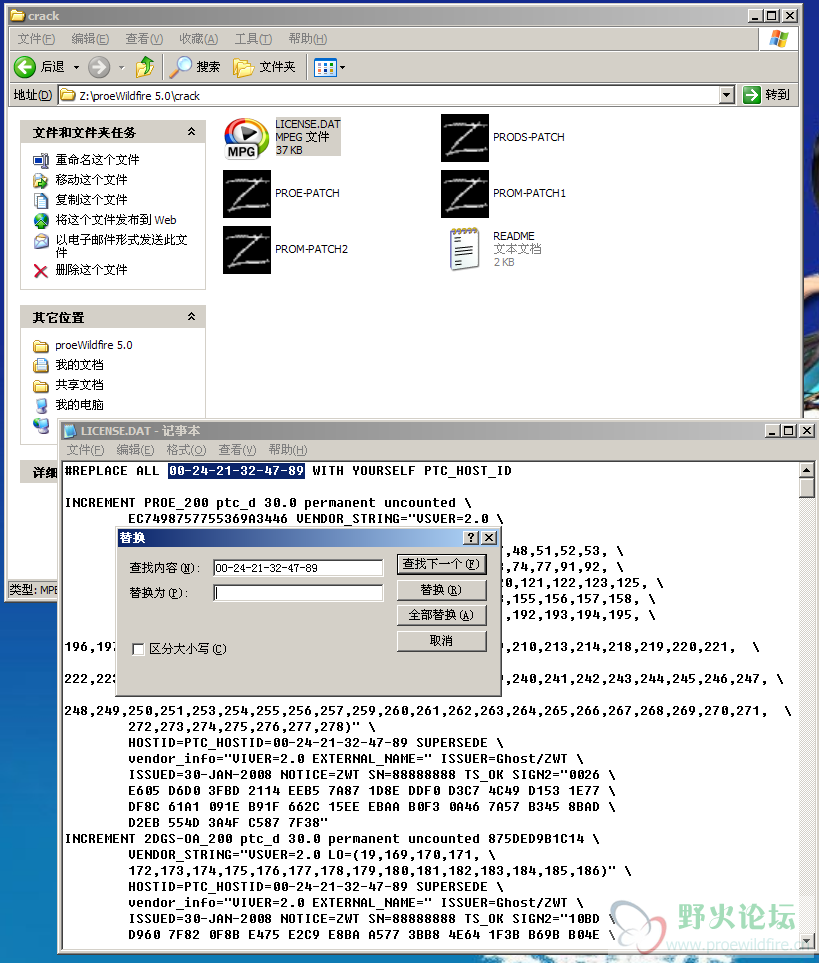Open the File (文件) menu in Notepad

[85, 450]
